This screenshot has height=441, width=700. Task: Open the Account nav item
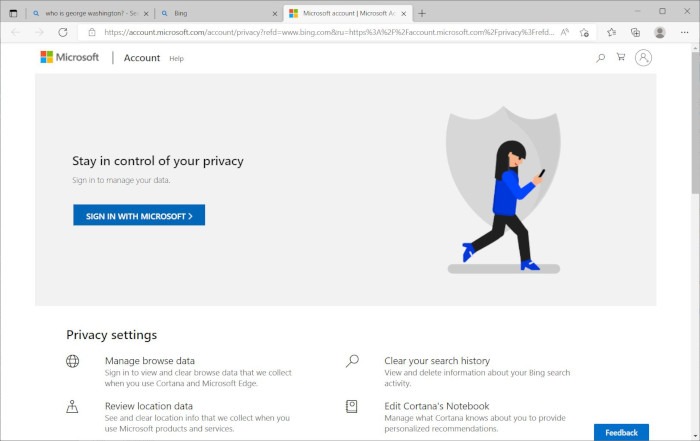(142, 58)
